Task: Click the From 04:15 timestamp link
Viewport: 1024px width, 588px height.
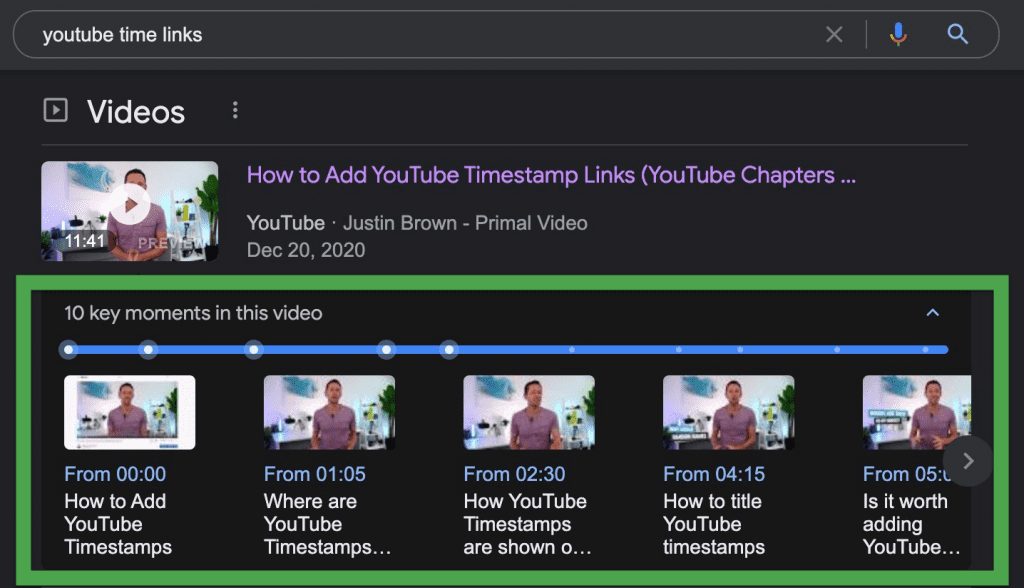Action: pos(714,474)
